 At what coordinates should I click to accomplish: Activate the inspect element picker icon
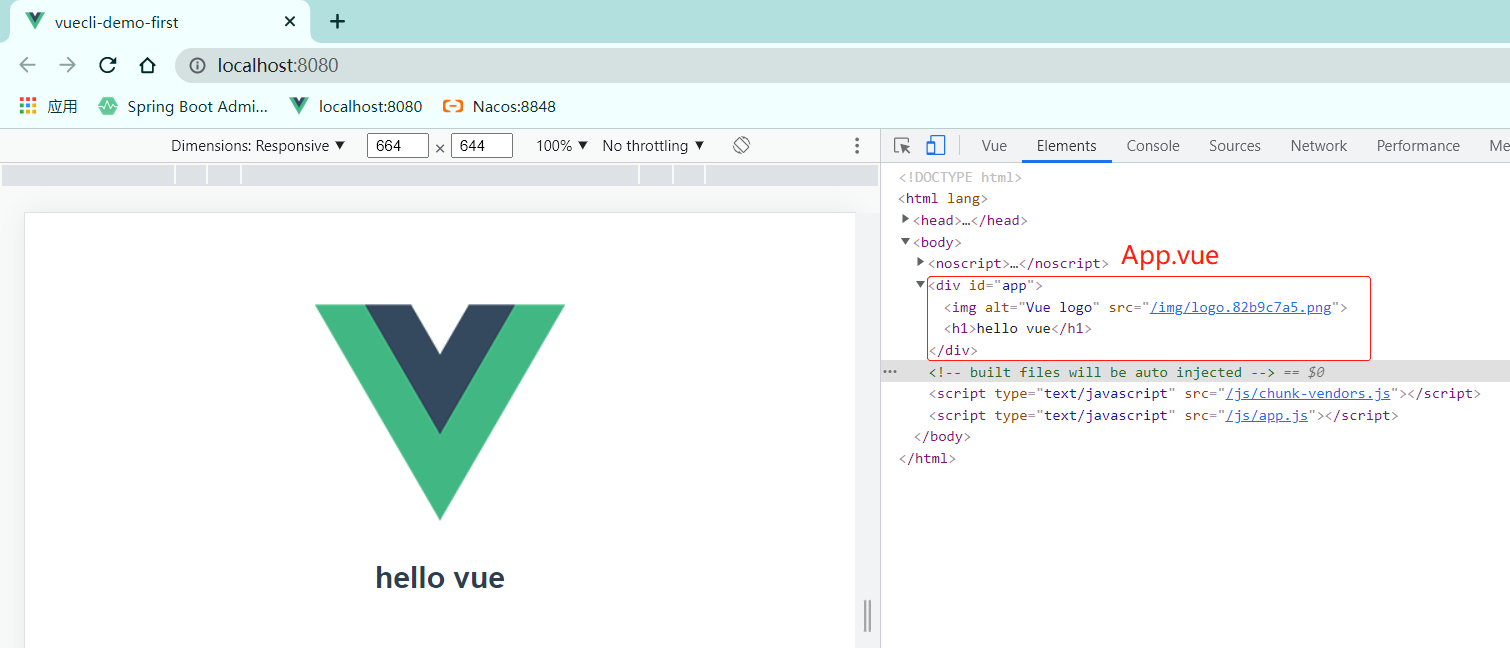click(x=902, y=146)
